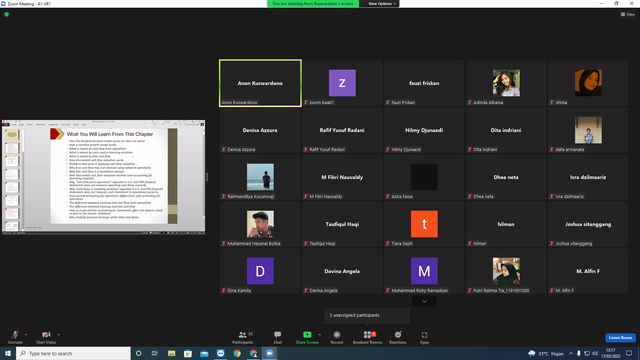640x360 pixels.
Task: Open the weather widget showing 31°C Hujan
Action: 546,353
